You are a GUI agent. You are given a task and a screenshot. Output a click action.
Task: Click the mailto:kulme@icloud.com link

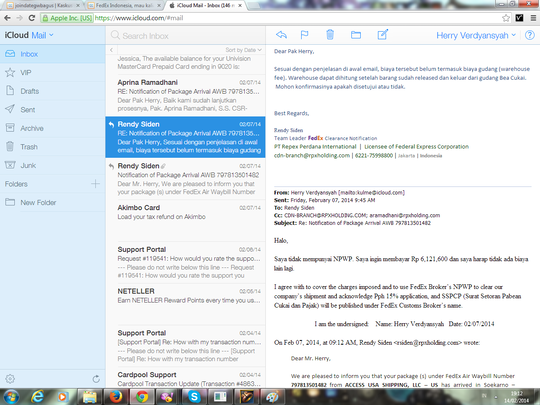click(x=372, y=193)
